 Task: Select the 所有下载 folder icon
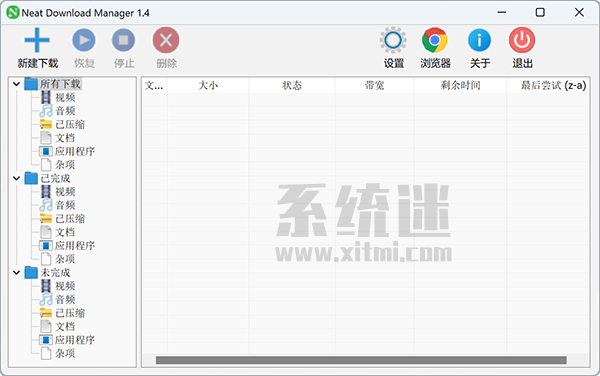click(31, 84)
